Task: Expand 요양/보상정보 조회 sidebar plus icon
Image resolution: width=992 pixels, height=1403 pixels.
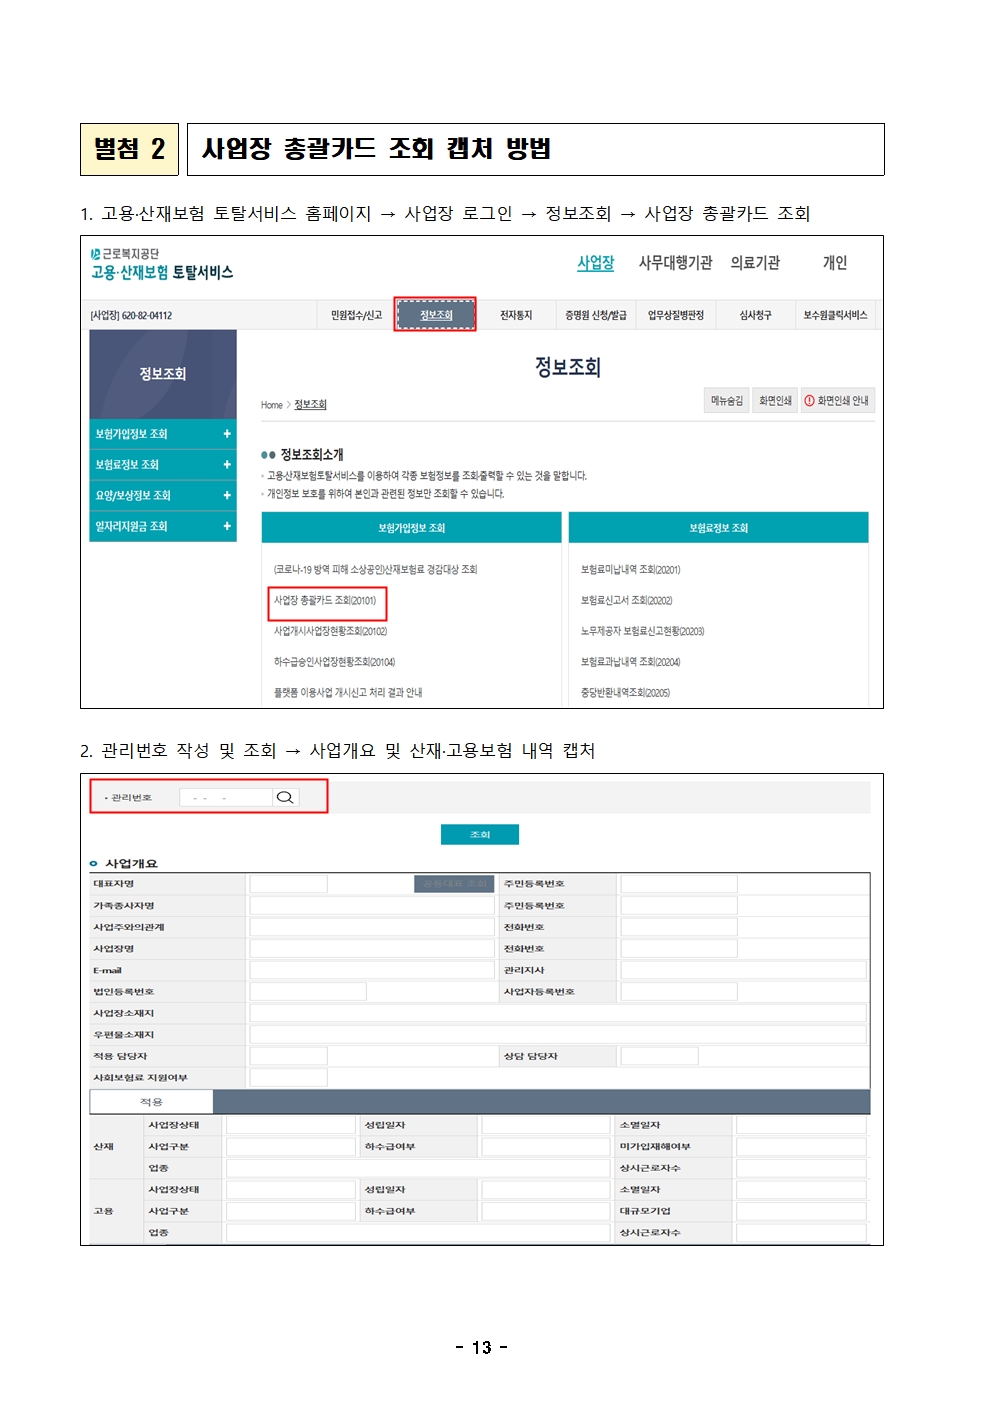Action: point(227,496)
